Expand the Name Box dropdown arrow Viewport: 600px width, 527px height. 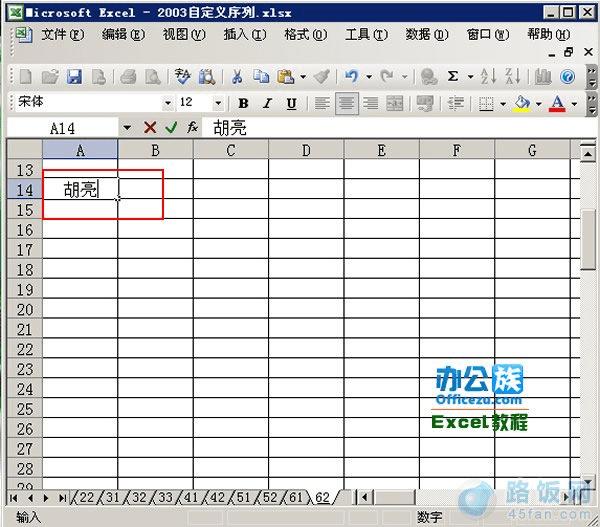(127, 127)
